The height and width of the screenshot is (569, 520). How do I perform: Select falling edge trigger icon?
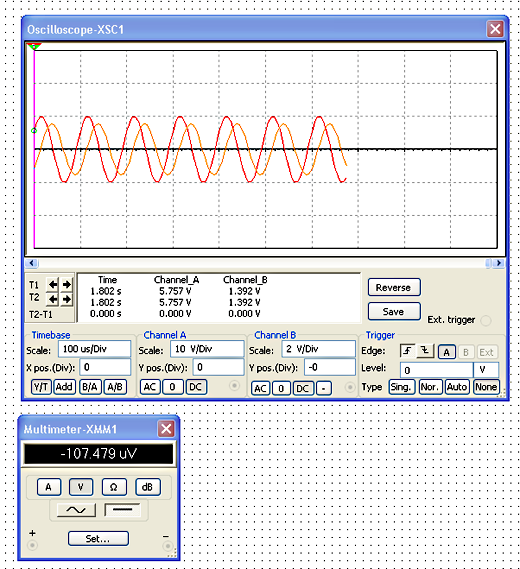pyautogui.click(x=425, y=351)
